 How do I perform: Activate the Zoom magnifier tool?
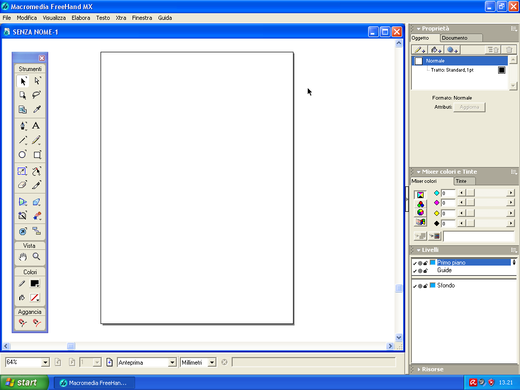36,256
